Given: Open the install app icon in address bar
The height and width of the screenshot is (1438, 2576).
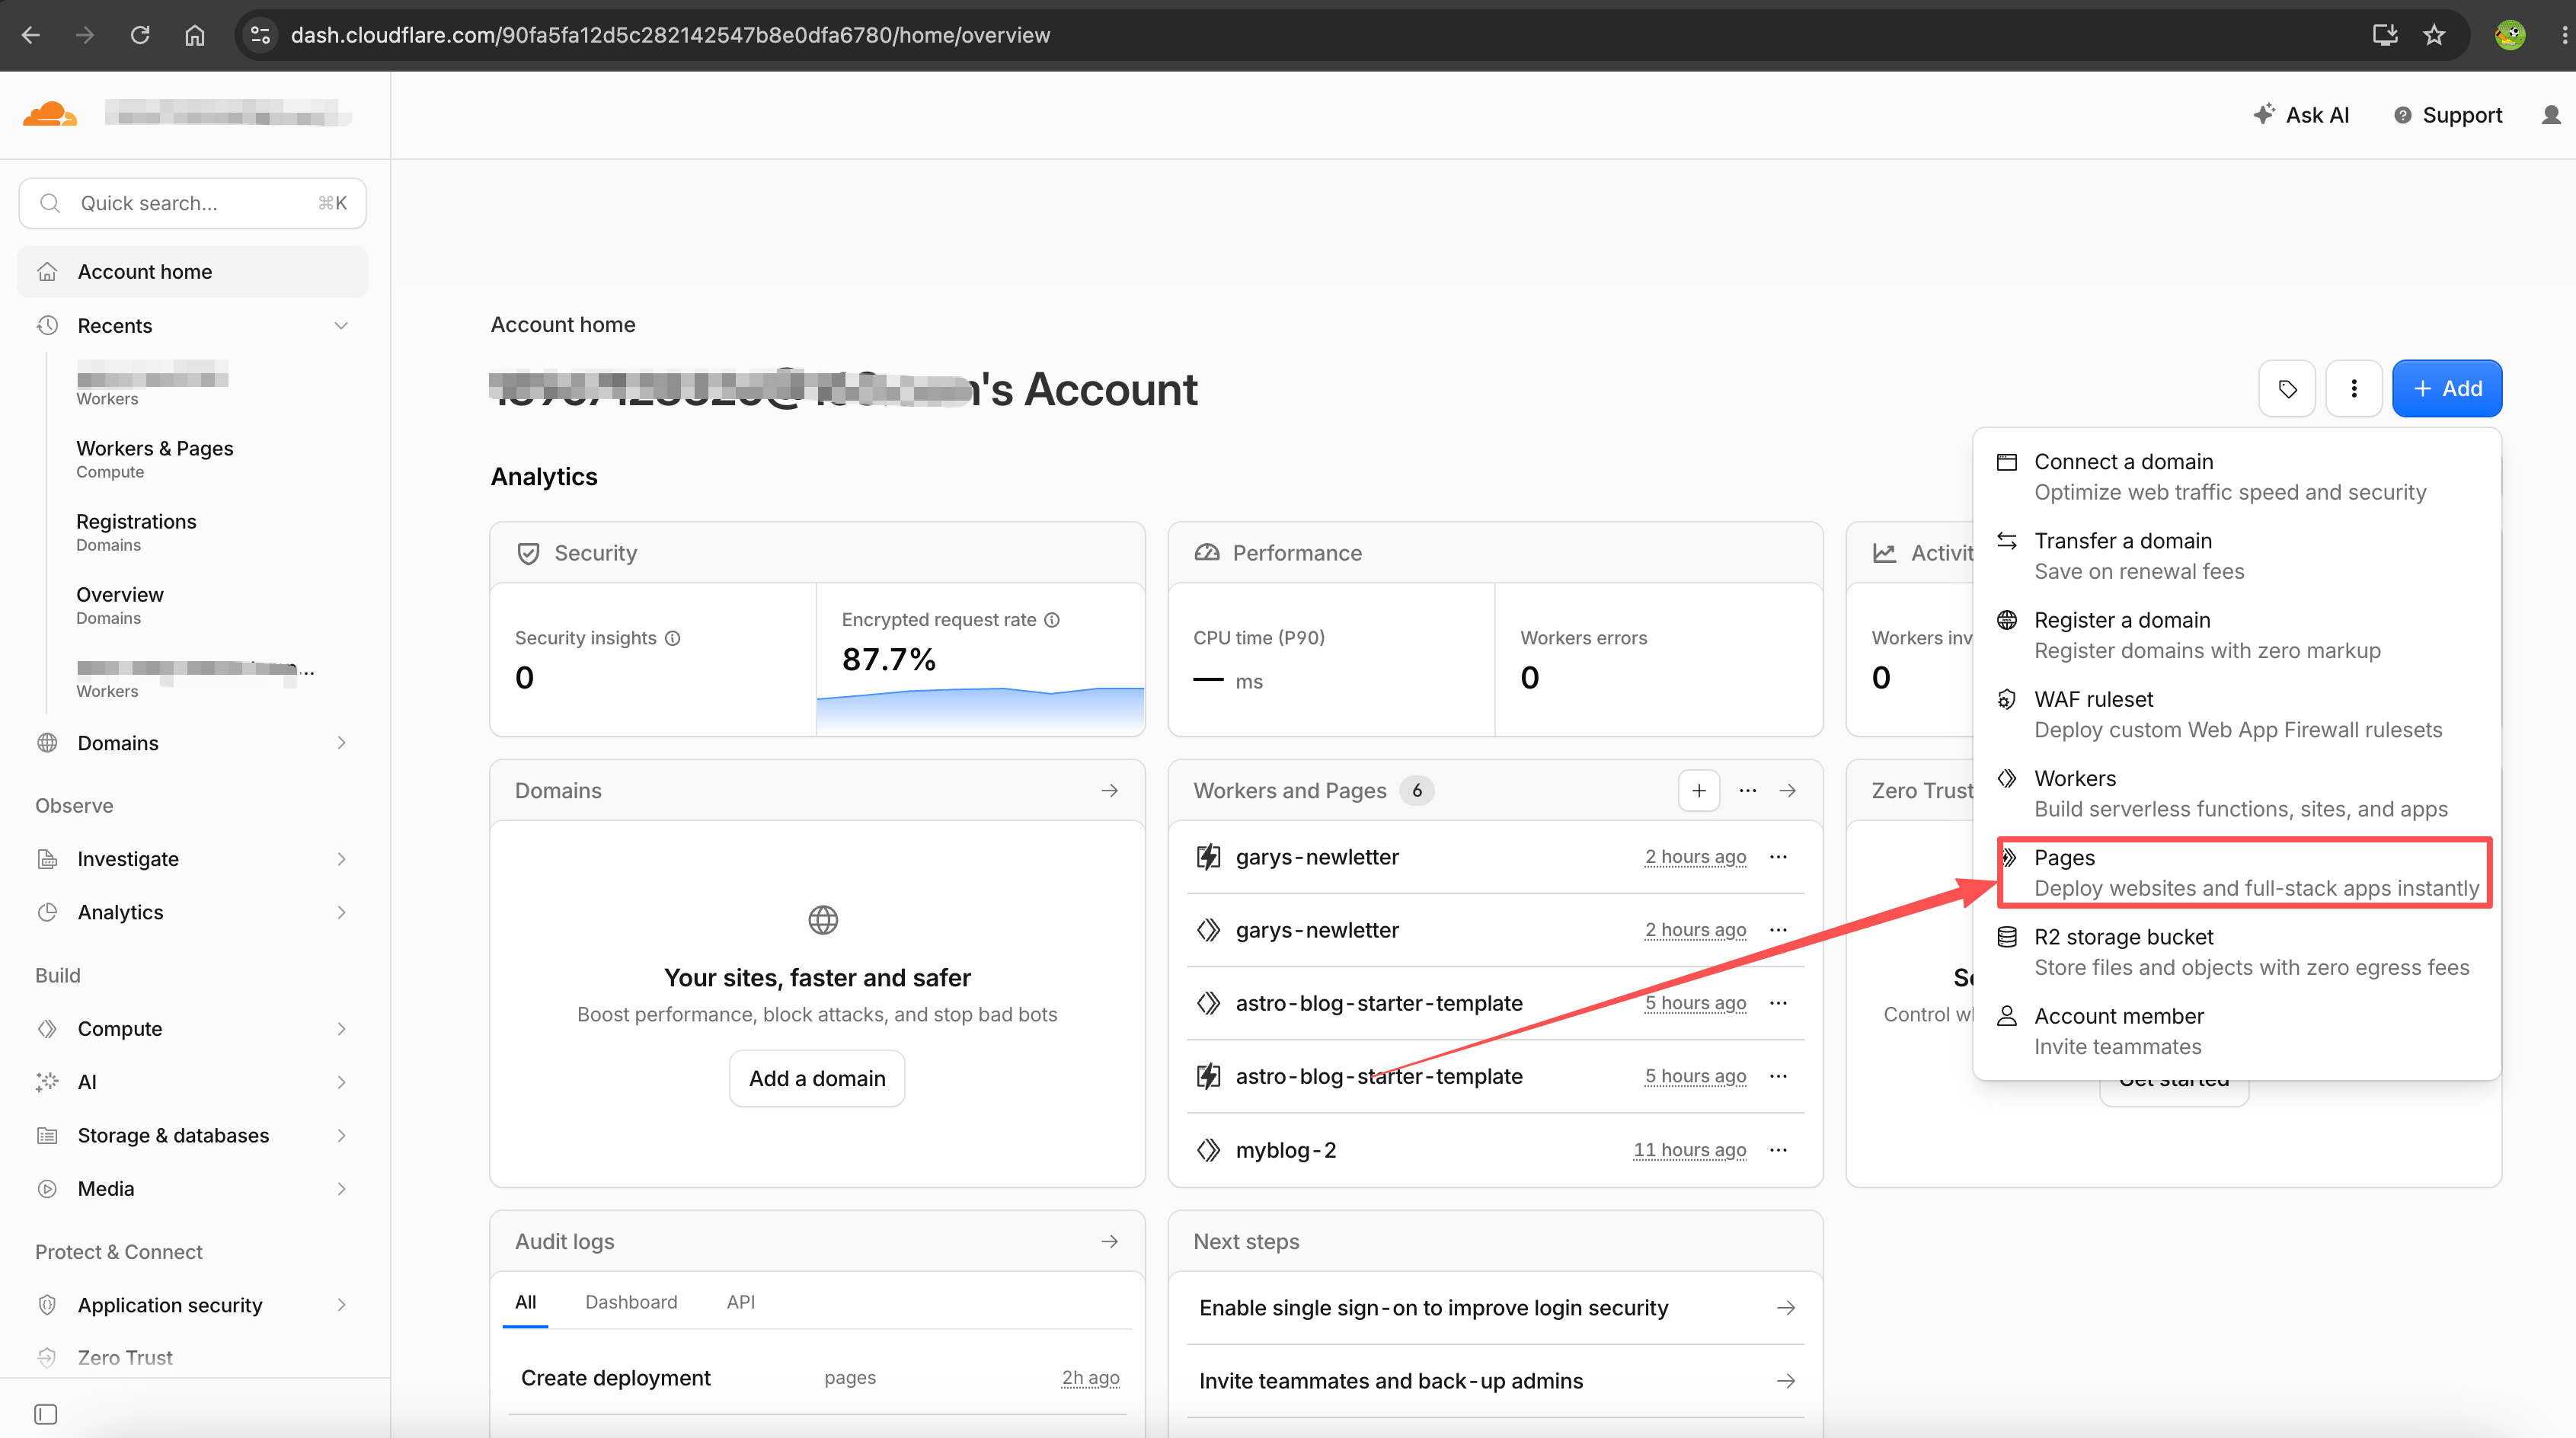Looking at the screenshot, I should pyautogui.click(x=2385, y=35).
